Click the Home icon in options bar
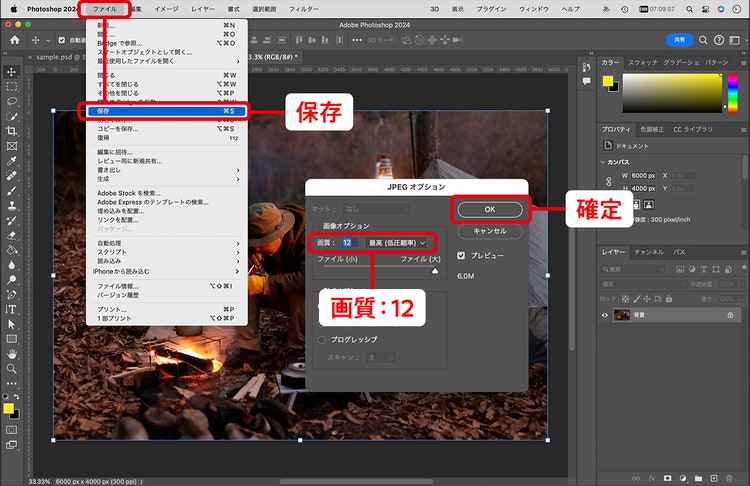This screenshot has height=486, width=750. pyautogui.click(x=15, y=40)
